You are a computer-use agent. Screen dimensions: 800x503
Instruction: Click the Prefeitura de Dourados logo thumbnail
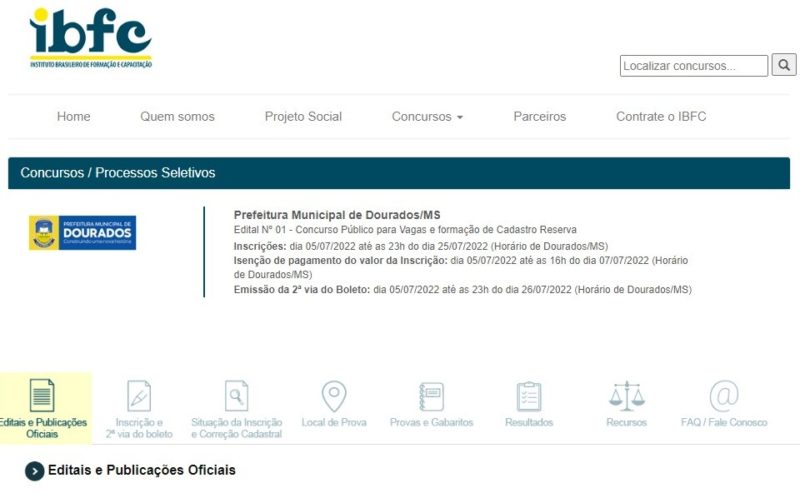pyautogui.click(x=82, y=233)
